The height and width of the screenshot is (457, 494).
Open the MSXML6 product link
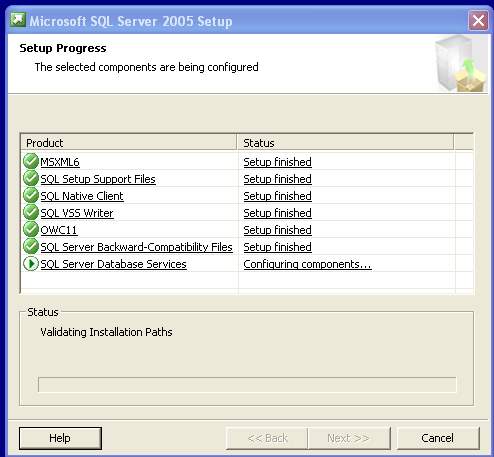click(60, 162)
